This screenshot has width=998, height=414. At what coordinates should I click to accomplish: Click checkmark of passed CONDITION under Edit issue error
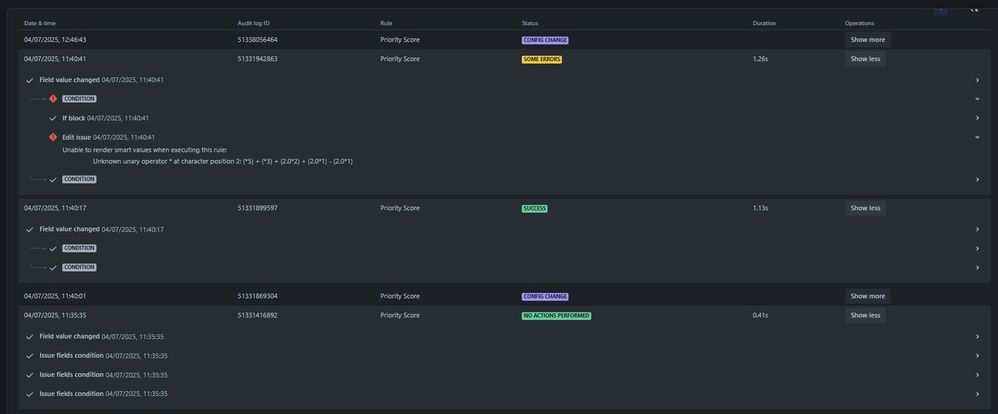pyautogui.click(x=53, y=180)
